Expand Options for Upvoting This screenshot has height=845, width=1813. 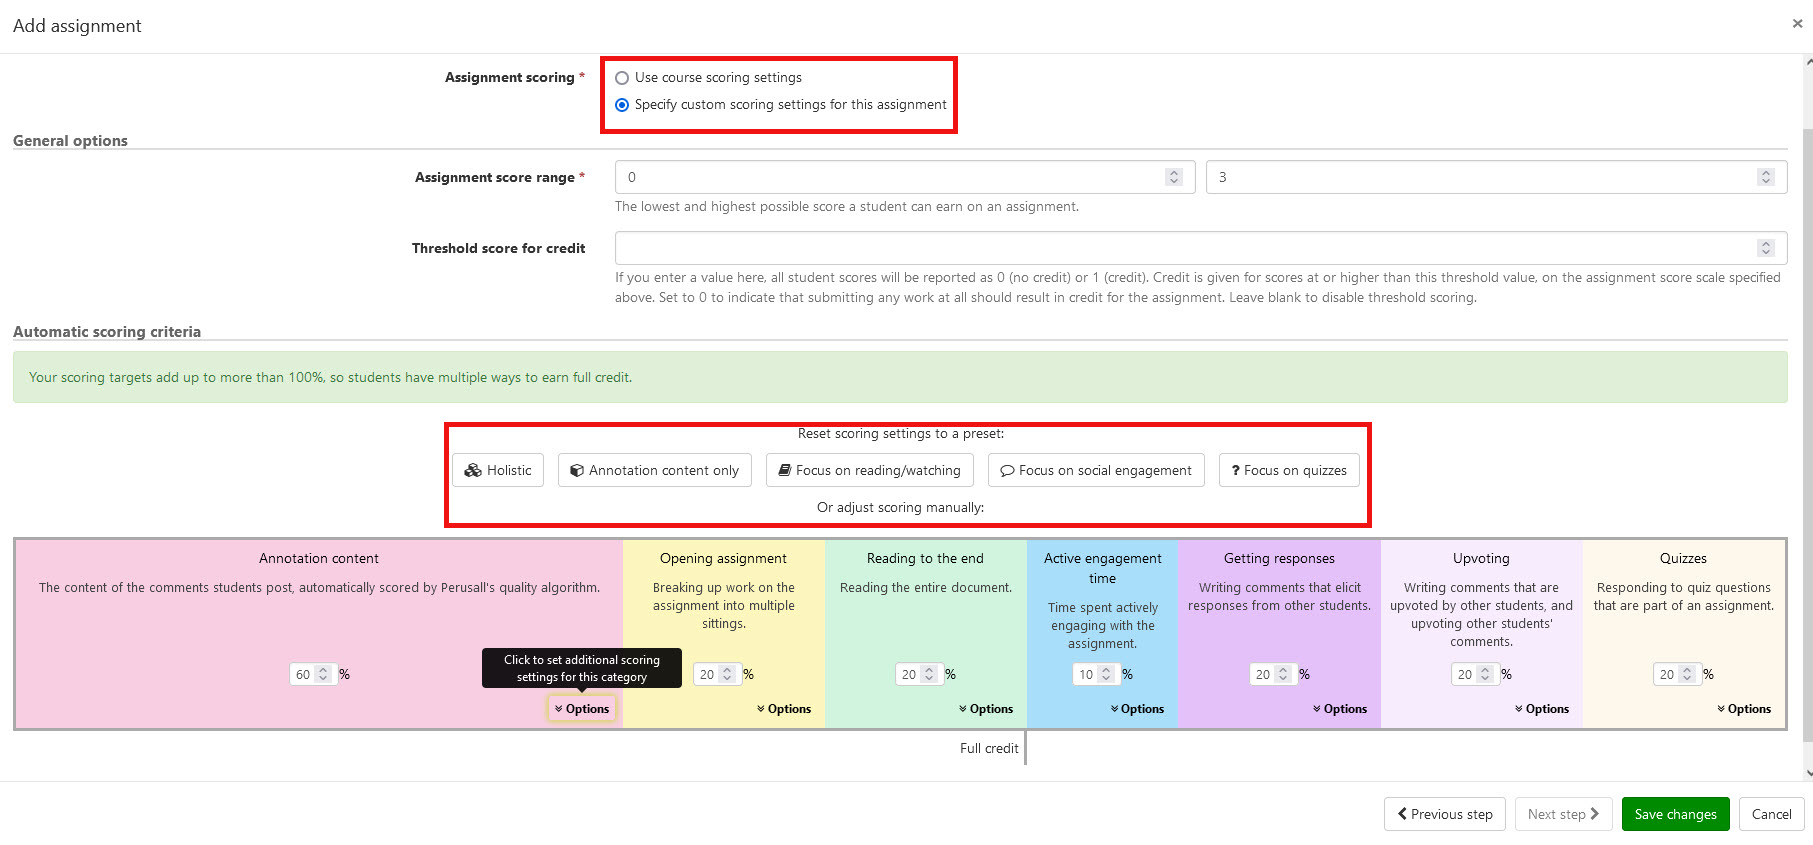tap(1542, 709)
